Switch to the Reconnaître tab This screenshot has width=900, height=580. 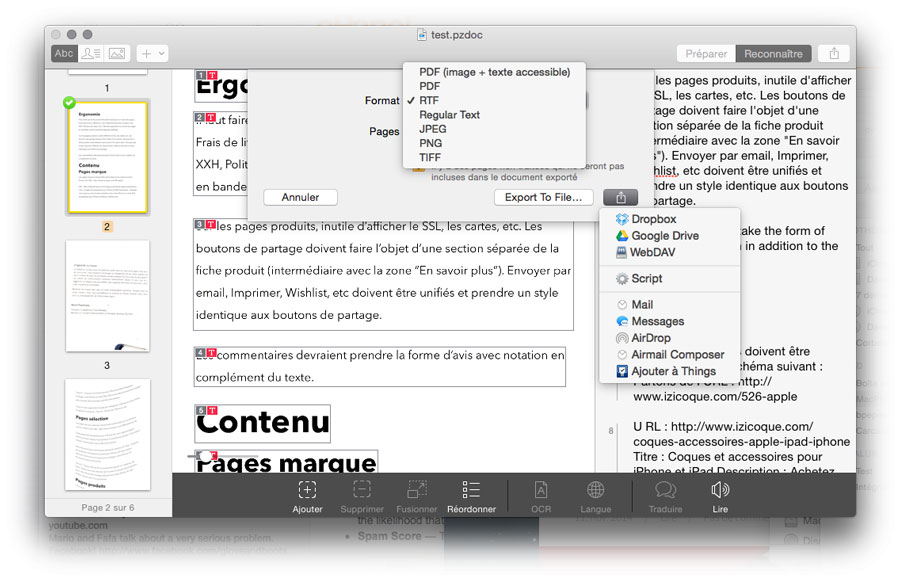tap(773, 53)
